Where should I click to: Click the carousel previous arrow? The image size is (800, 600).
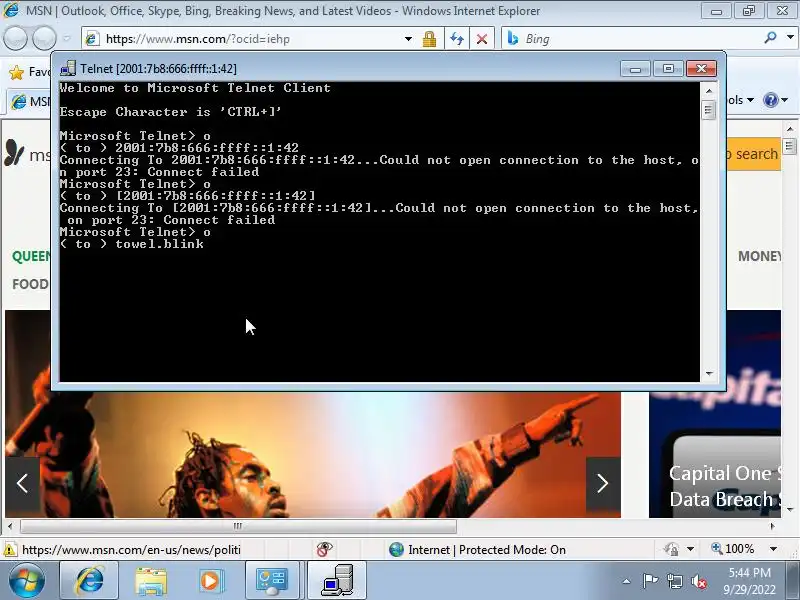(x=22, y=483)
